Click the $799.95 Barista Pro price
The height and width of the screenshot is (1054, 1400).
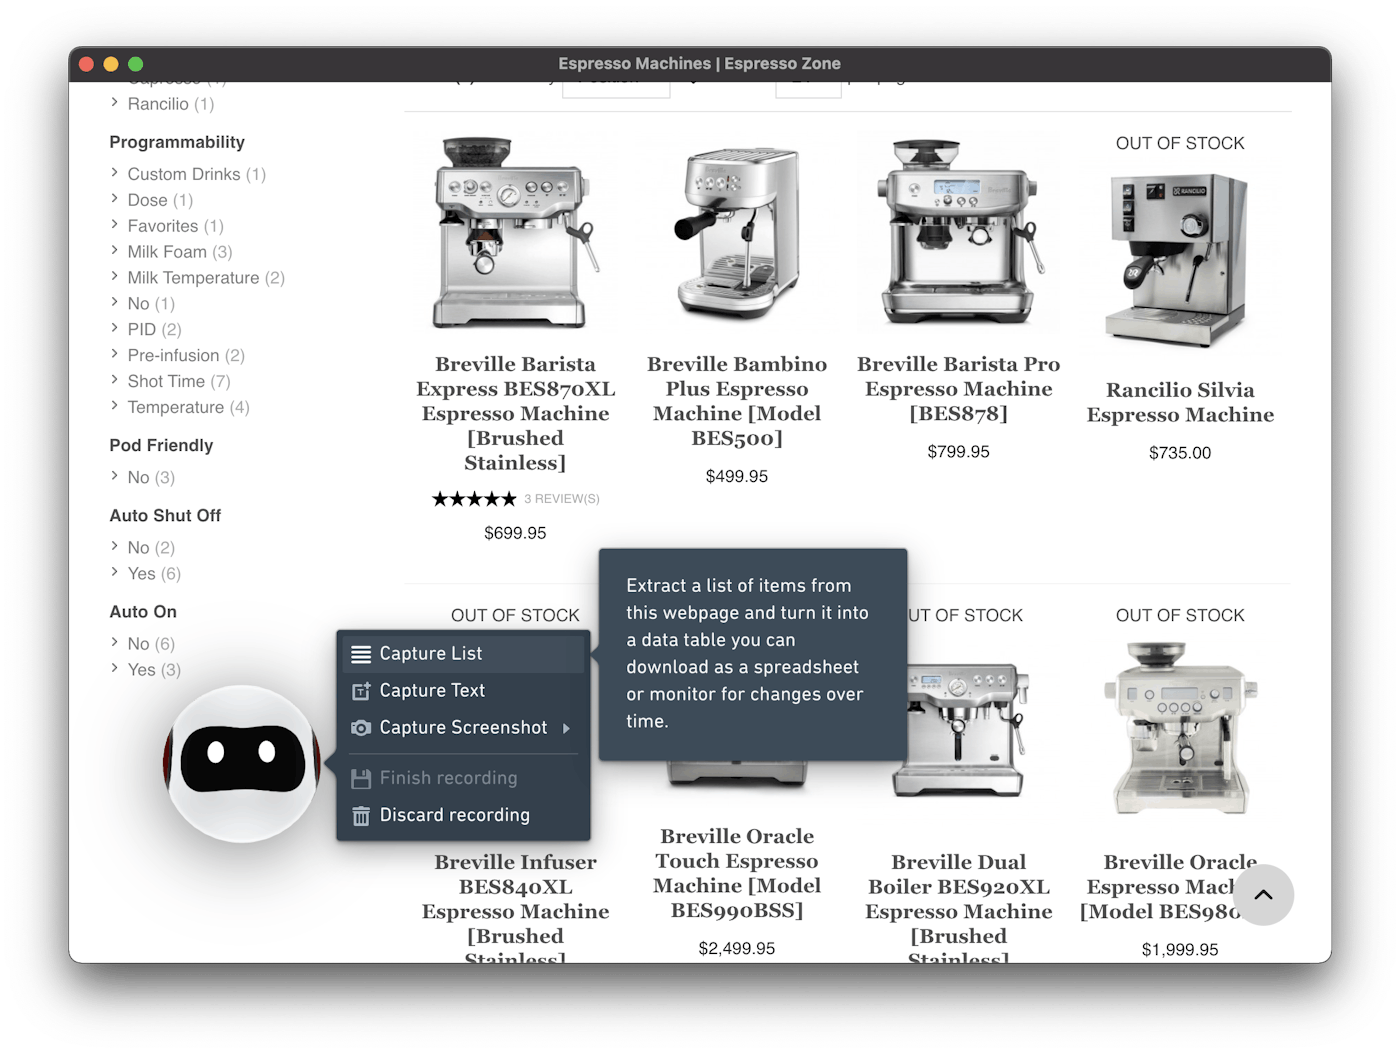[958, 452]
